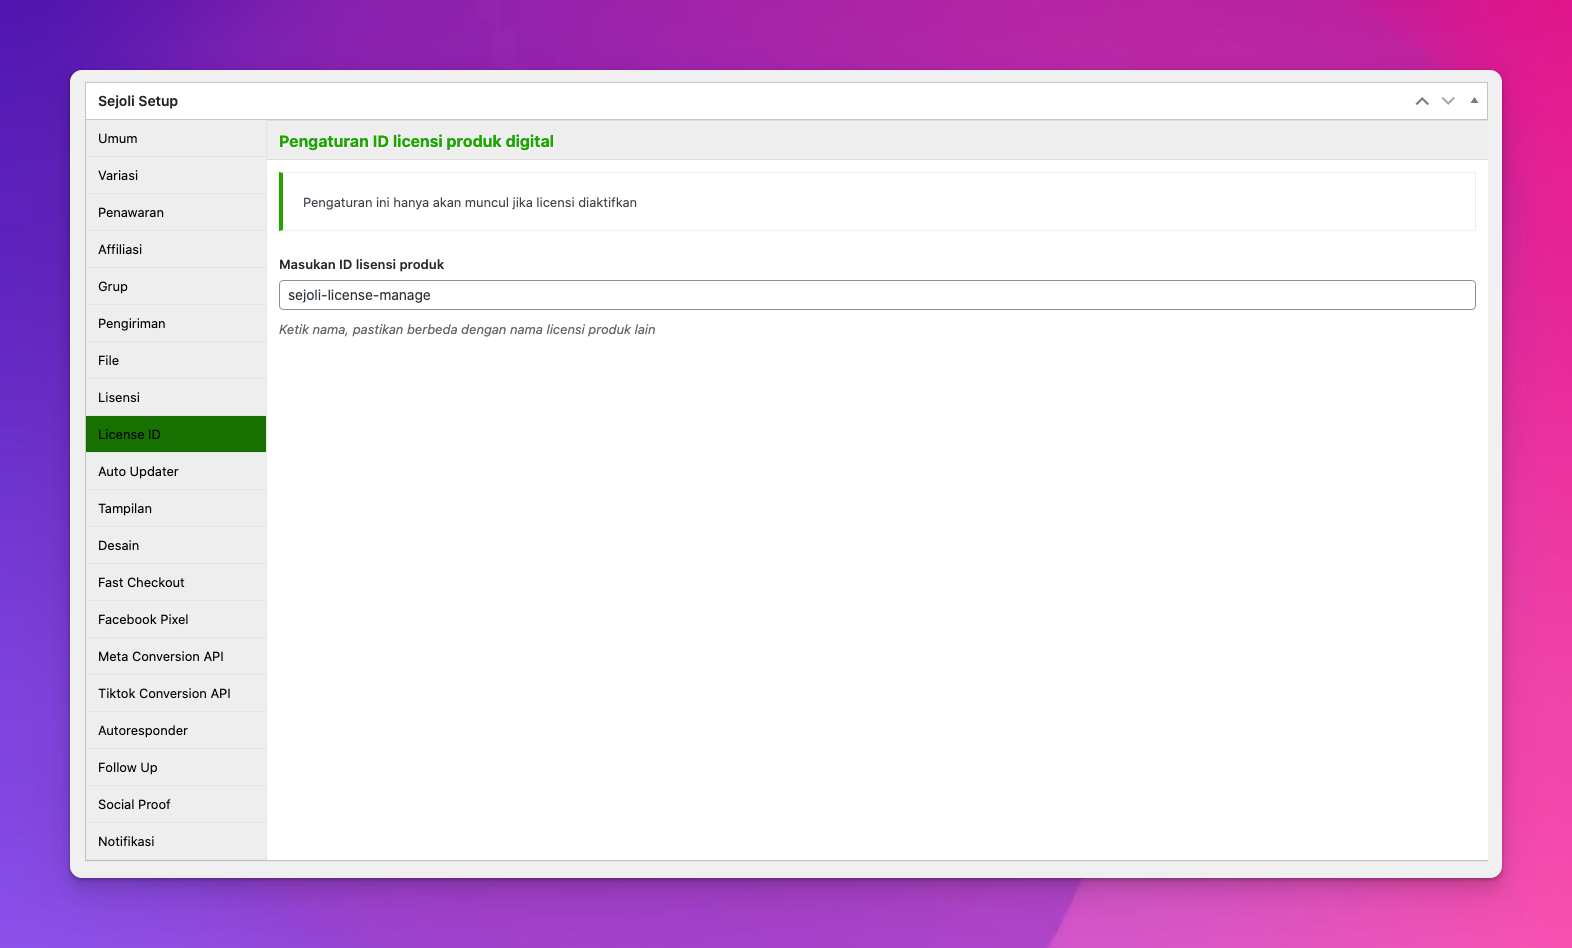Image resolution: width=1572 pixels, height=948 pixels.
Task: Open the Tampilan tab
Action: pos(125,509)
